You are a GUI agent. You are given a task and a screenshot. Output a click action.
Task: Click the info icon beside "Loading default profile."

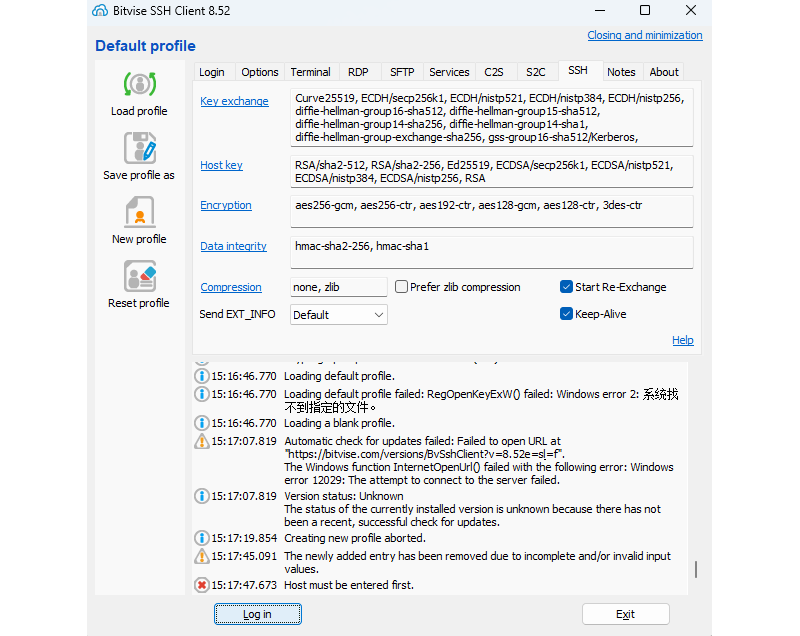(x=202, y=376)
